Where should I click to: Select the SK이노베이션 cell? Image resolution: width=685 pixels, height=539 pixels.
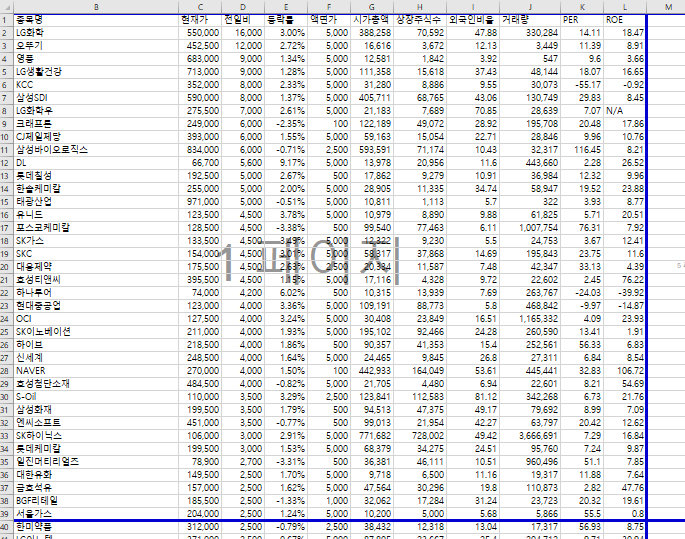(x=96, y=332)
